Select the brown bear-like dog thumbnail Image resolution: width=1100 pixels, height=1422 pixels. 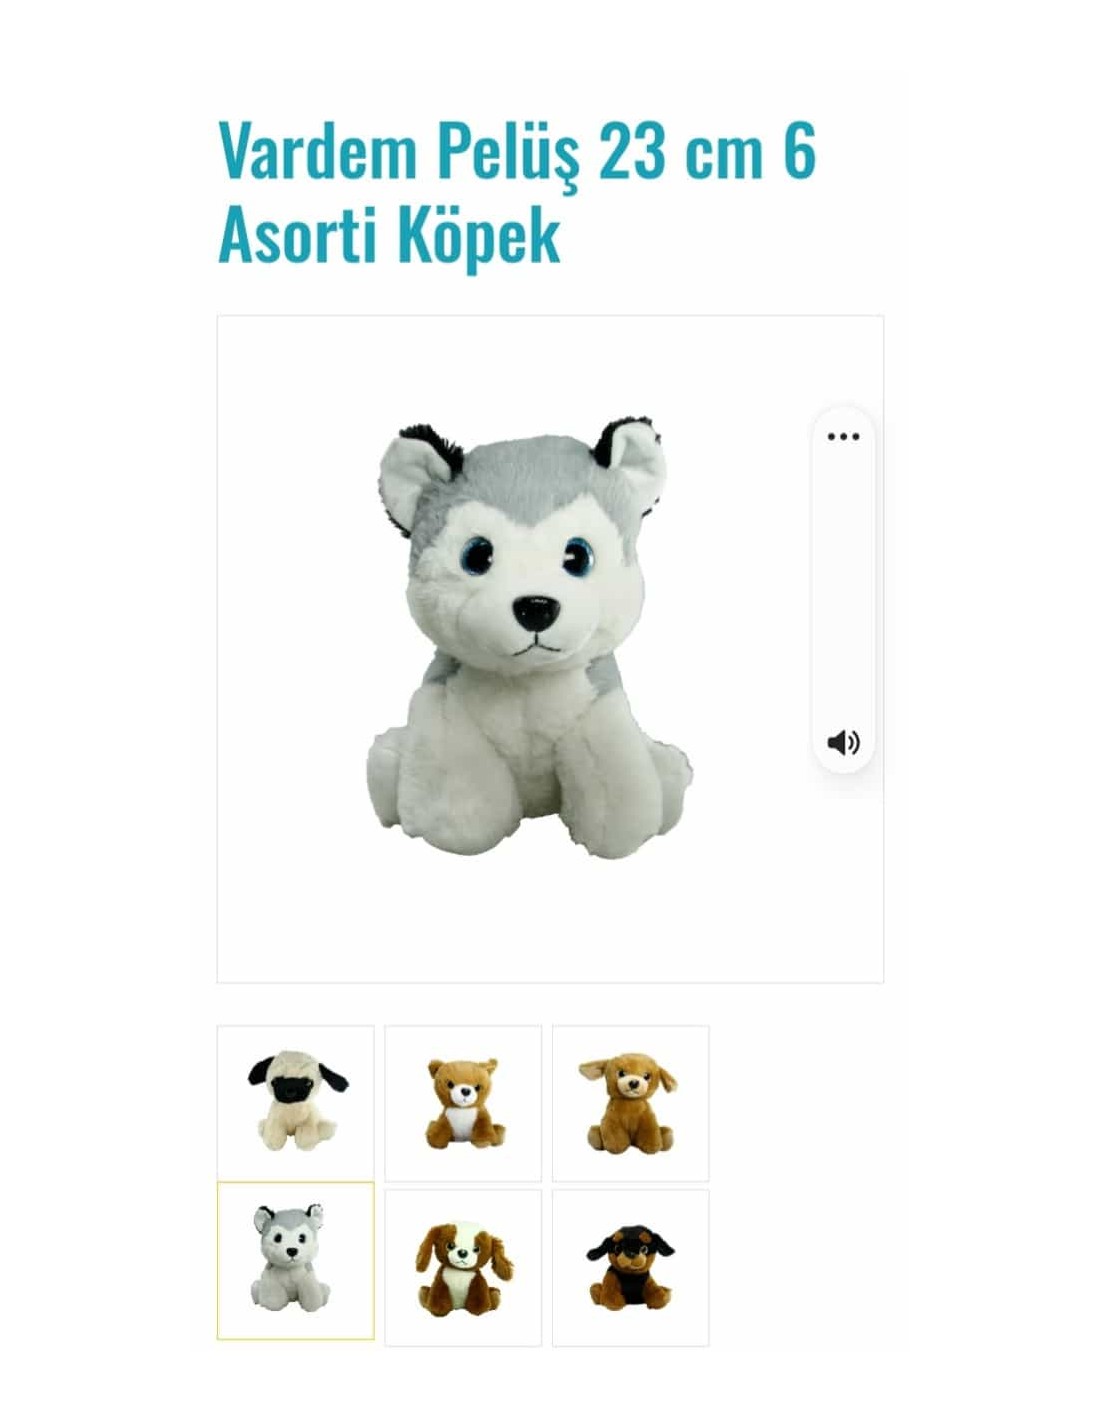click(463, 1103)
